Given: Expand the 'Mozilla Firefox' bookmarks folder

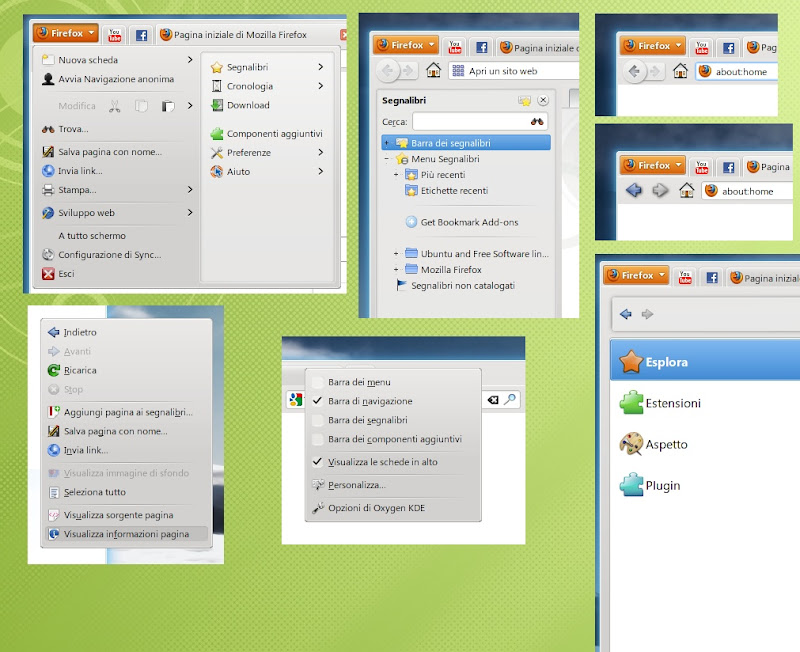Looking at the screenshot, I should click(x=396, y=269).
